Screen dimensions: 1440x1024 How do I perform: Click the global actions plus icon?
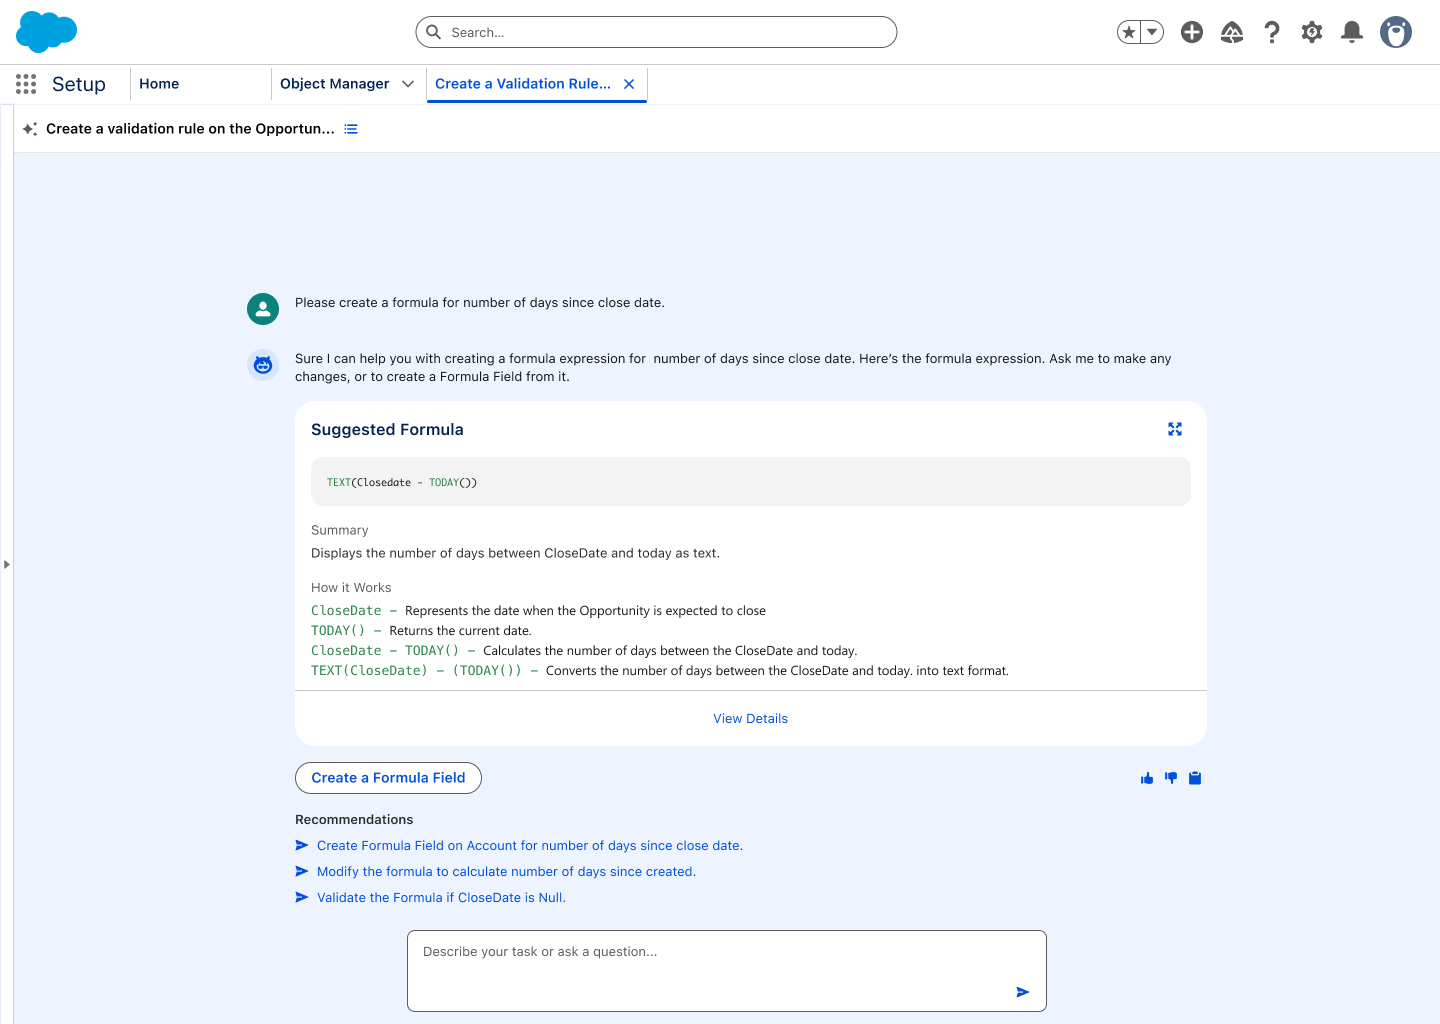(1192, 32)
